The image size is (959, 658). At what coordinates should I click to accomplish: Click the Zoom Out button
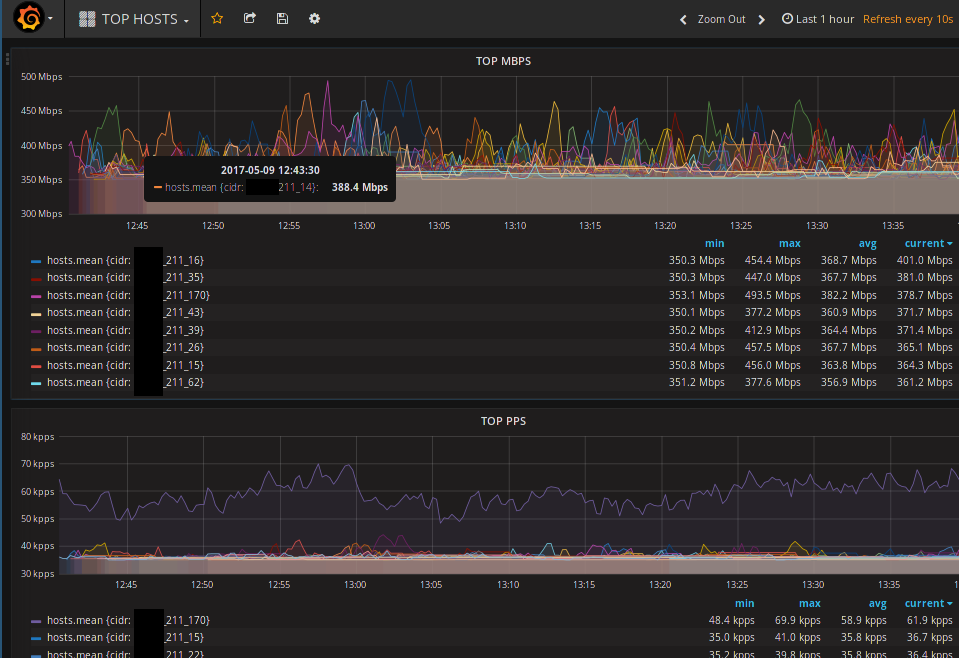click(x=721, y=19)
